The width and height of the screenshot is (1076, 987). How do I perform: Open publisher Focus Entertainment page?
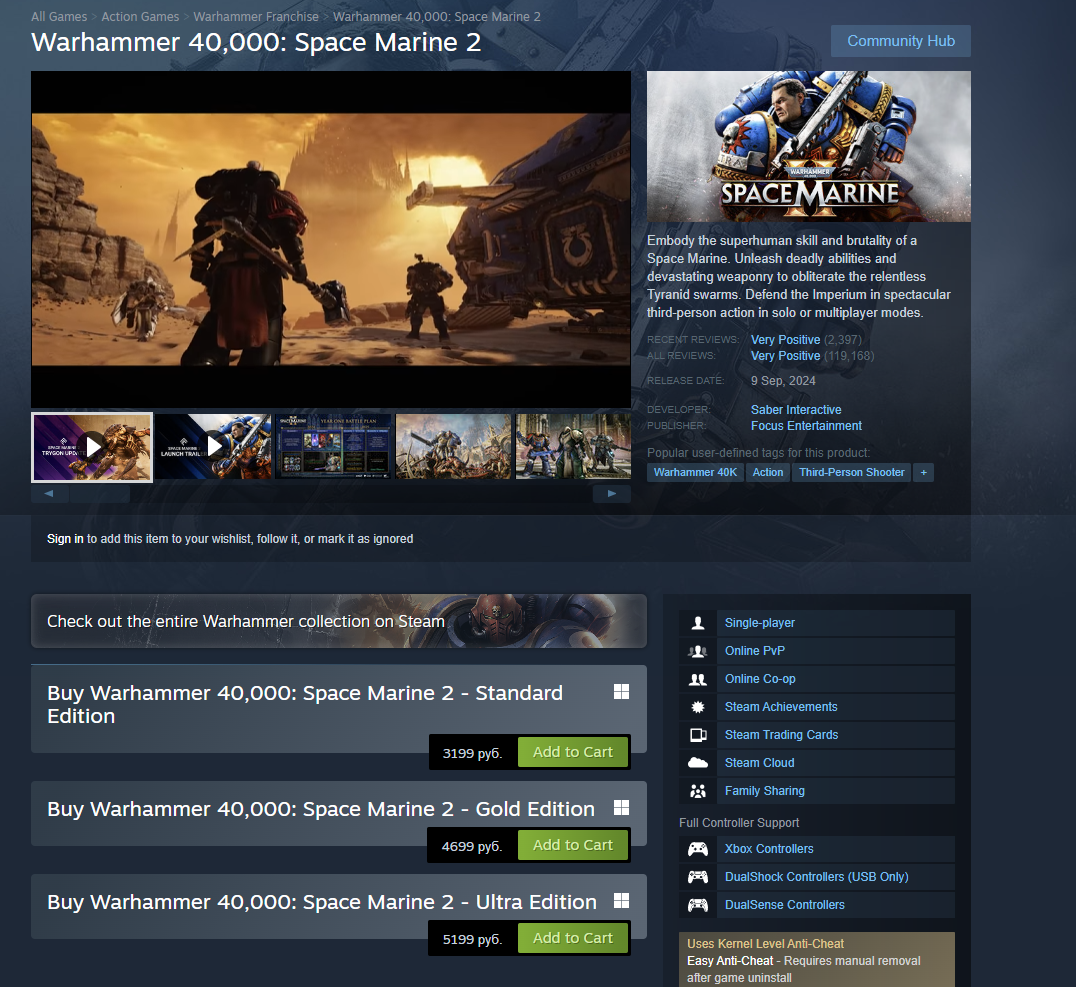pyautogui.click(x=806, y=426)
